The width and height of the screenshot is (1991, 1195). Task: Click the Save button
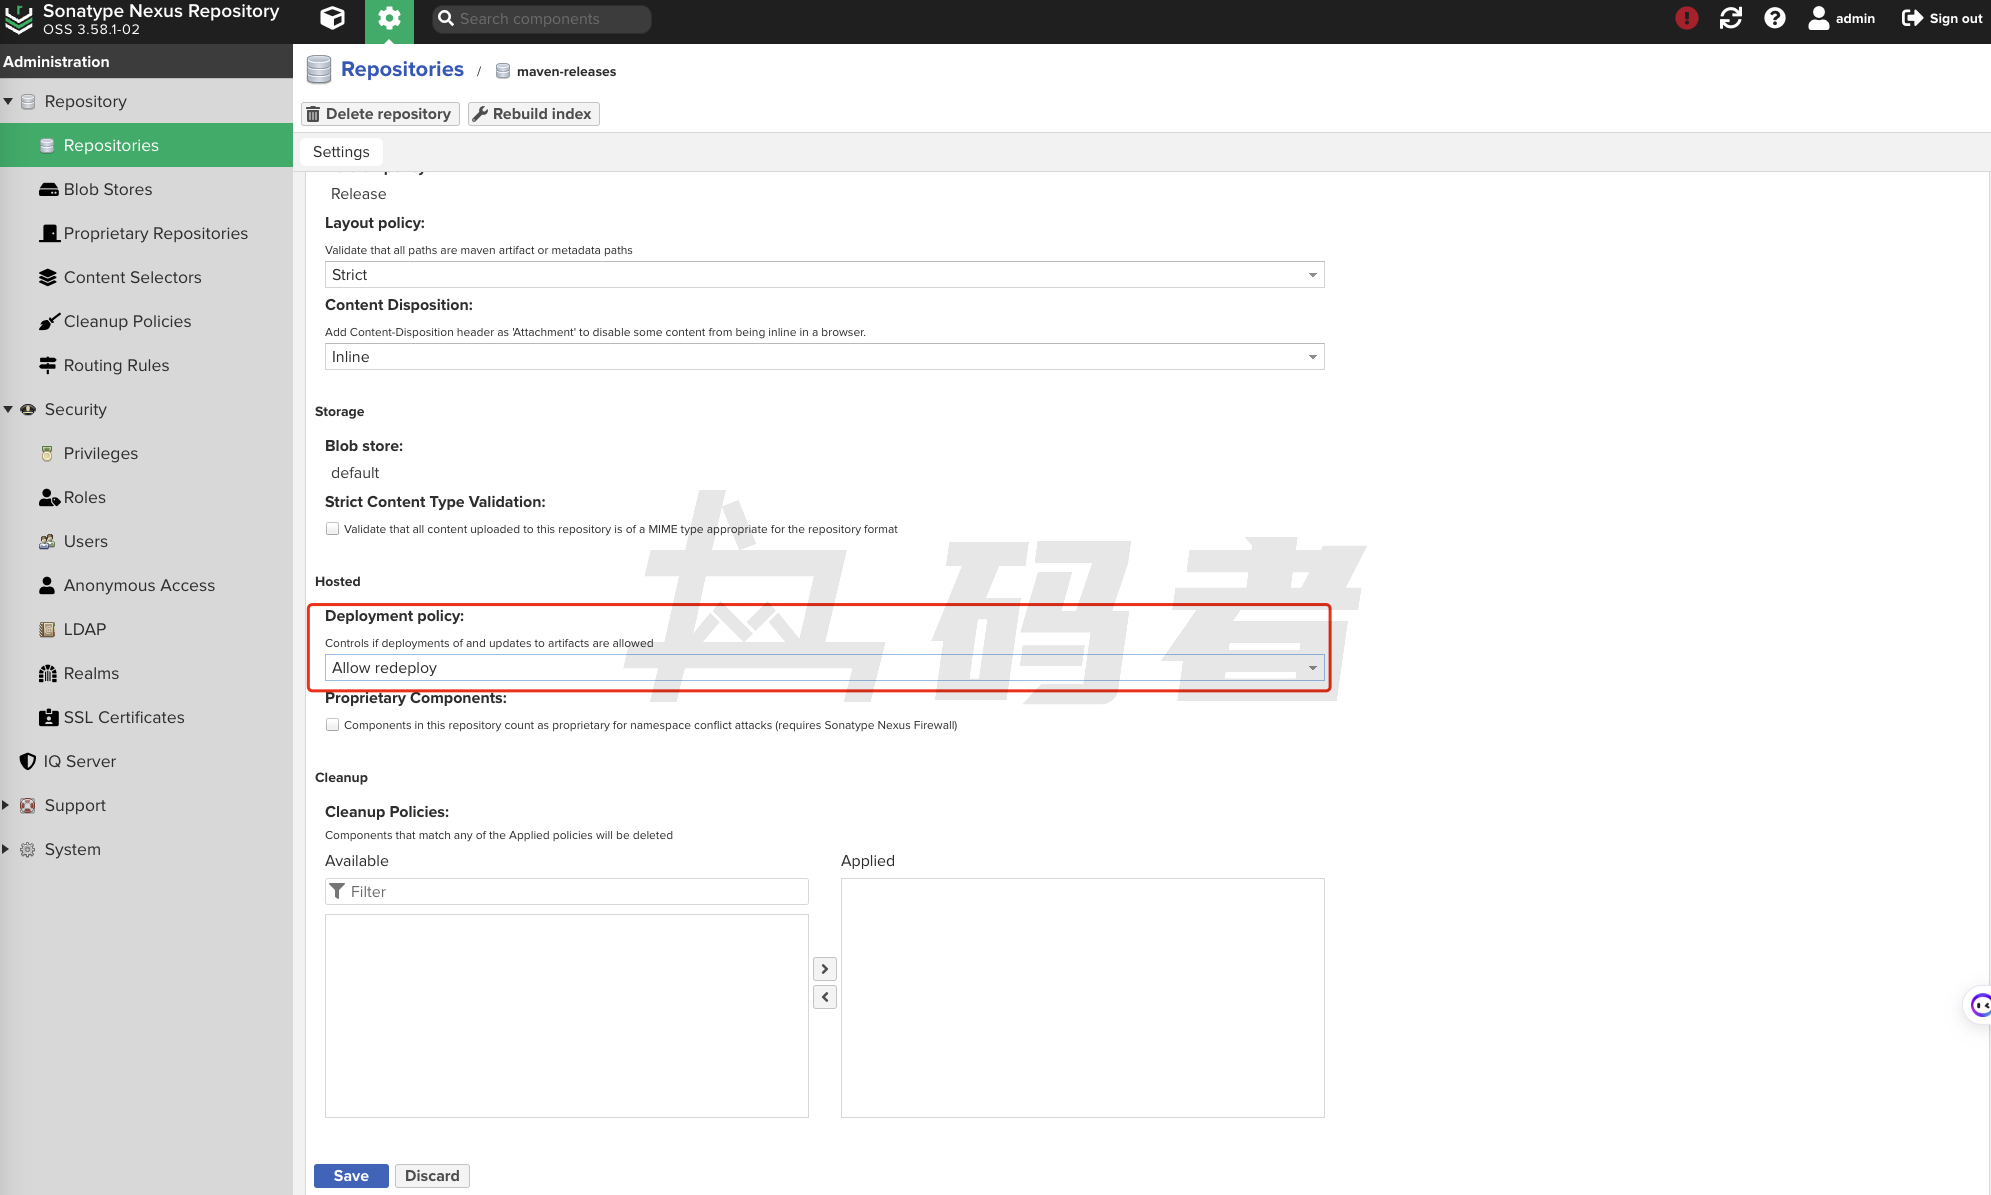(x=350, y=1176)
